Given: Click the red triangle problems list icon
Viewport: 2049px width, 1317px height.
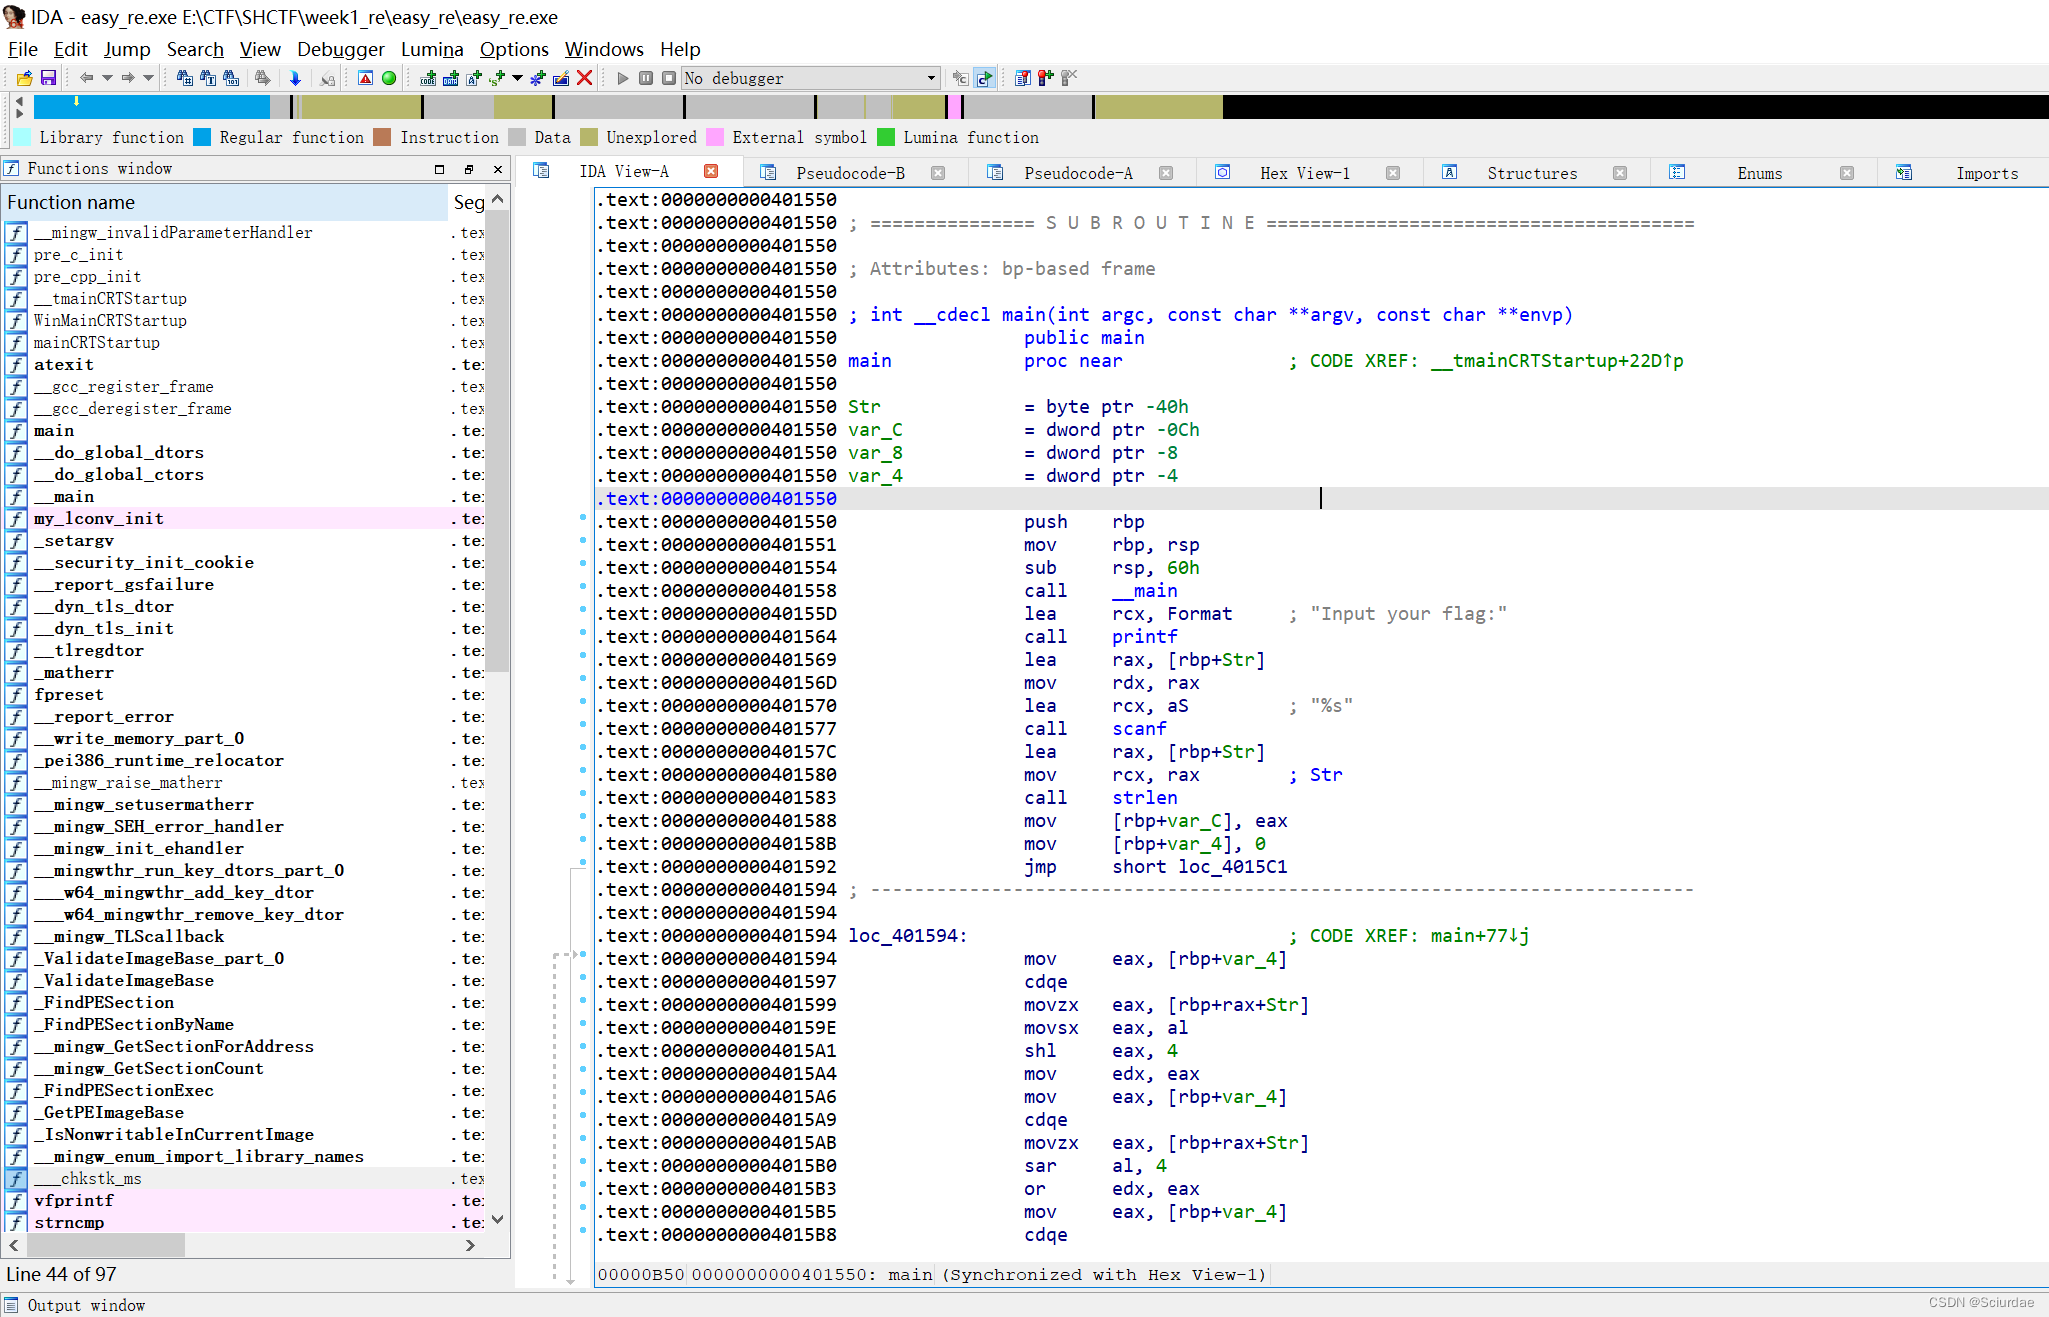Looking at the screenshot, I should 366,78.
